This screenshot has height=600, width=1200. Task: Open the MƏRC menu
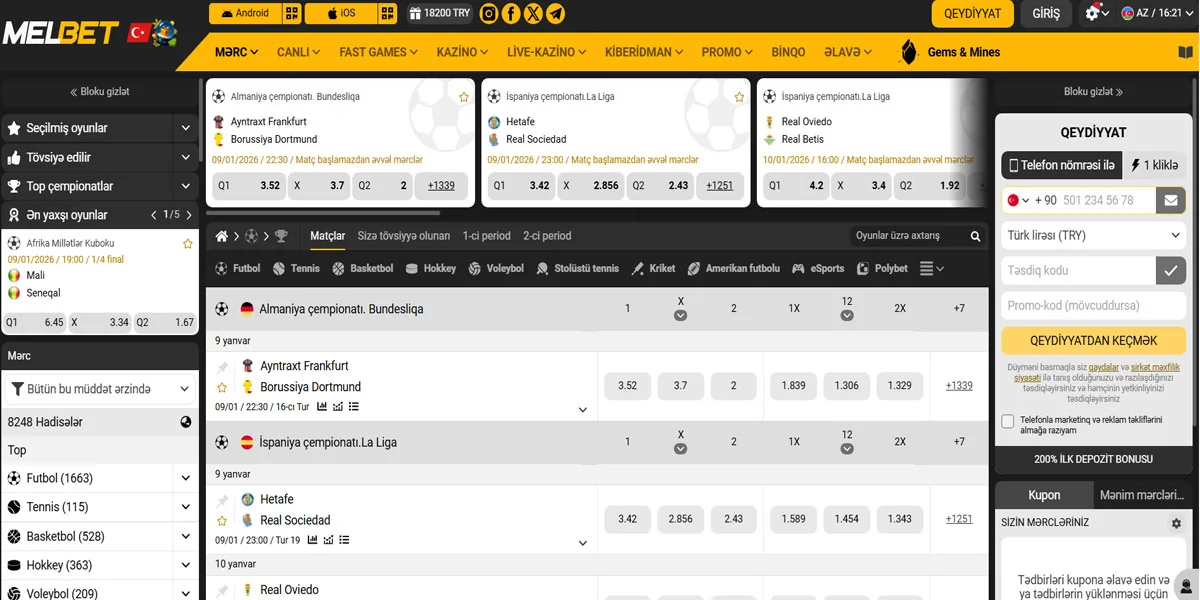coord(236,52)
